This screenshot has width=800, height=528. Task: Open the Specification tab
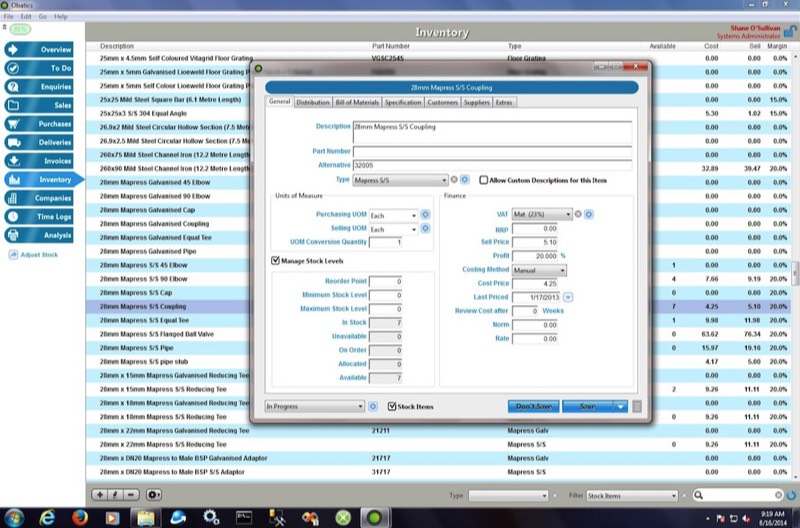pos(403,102)
